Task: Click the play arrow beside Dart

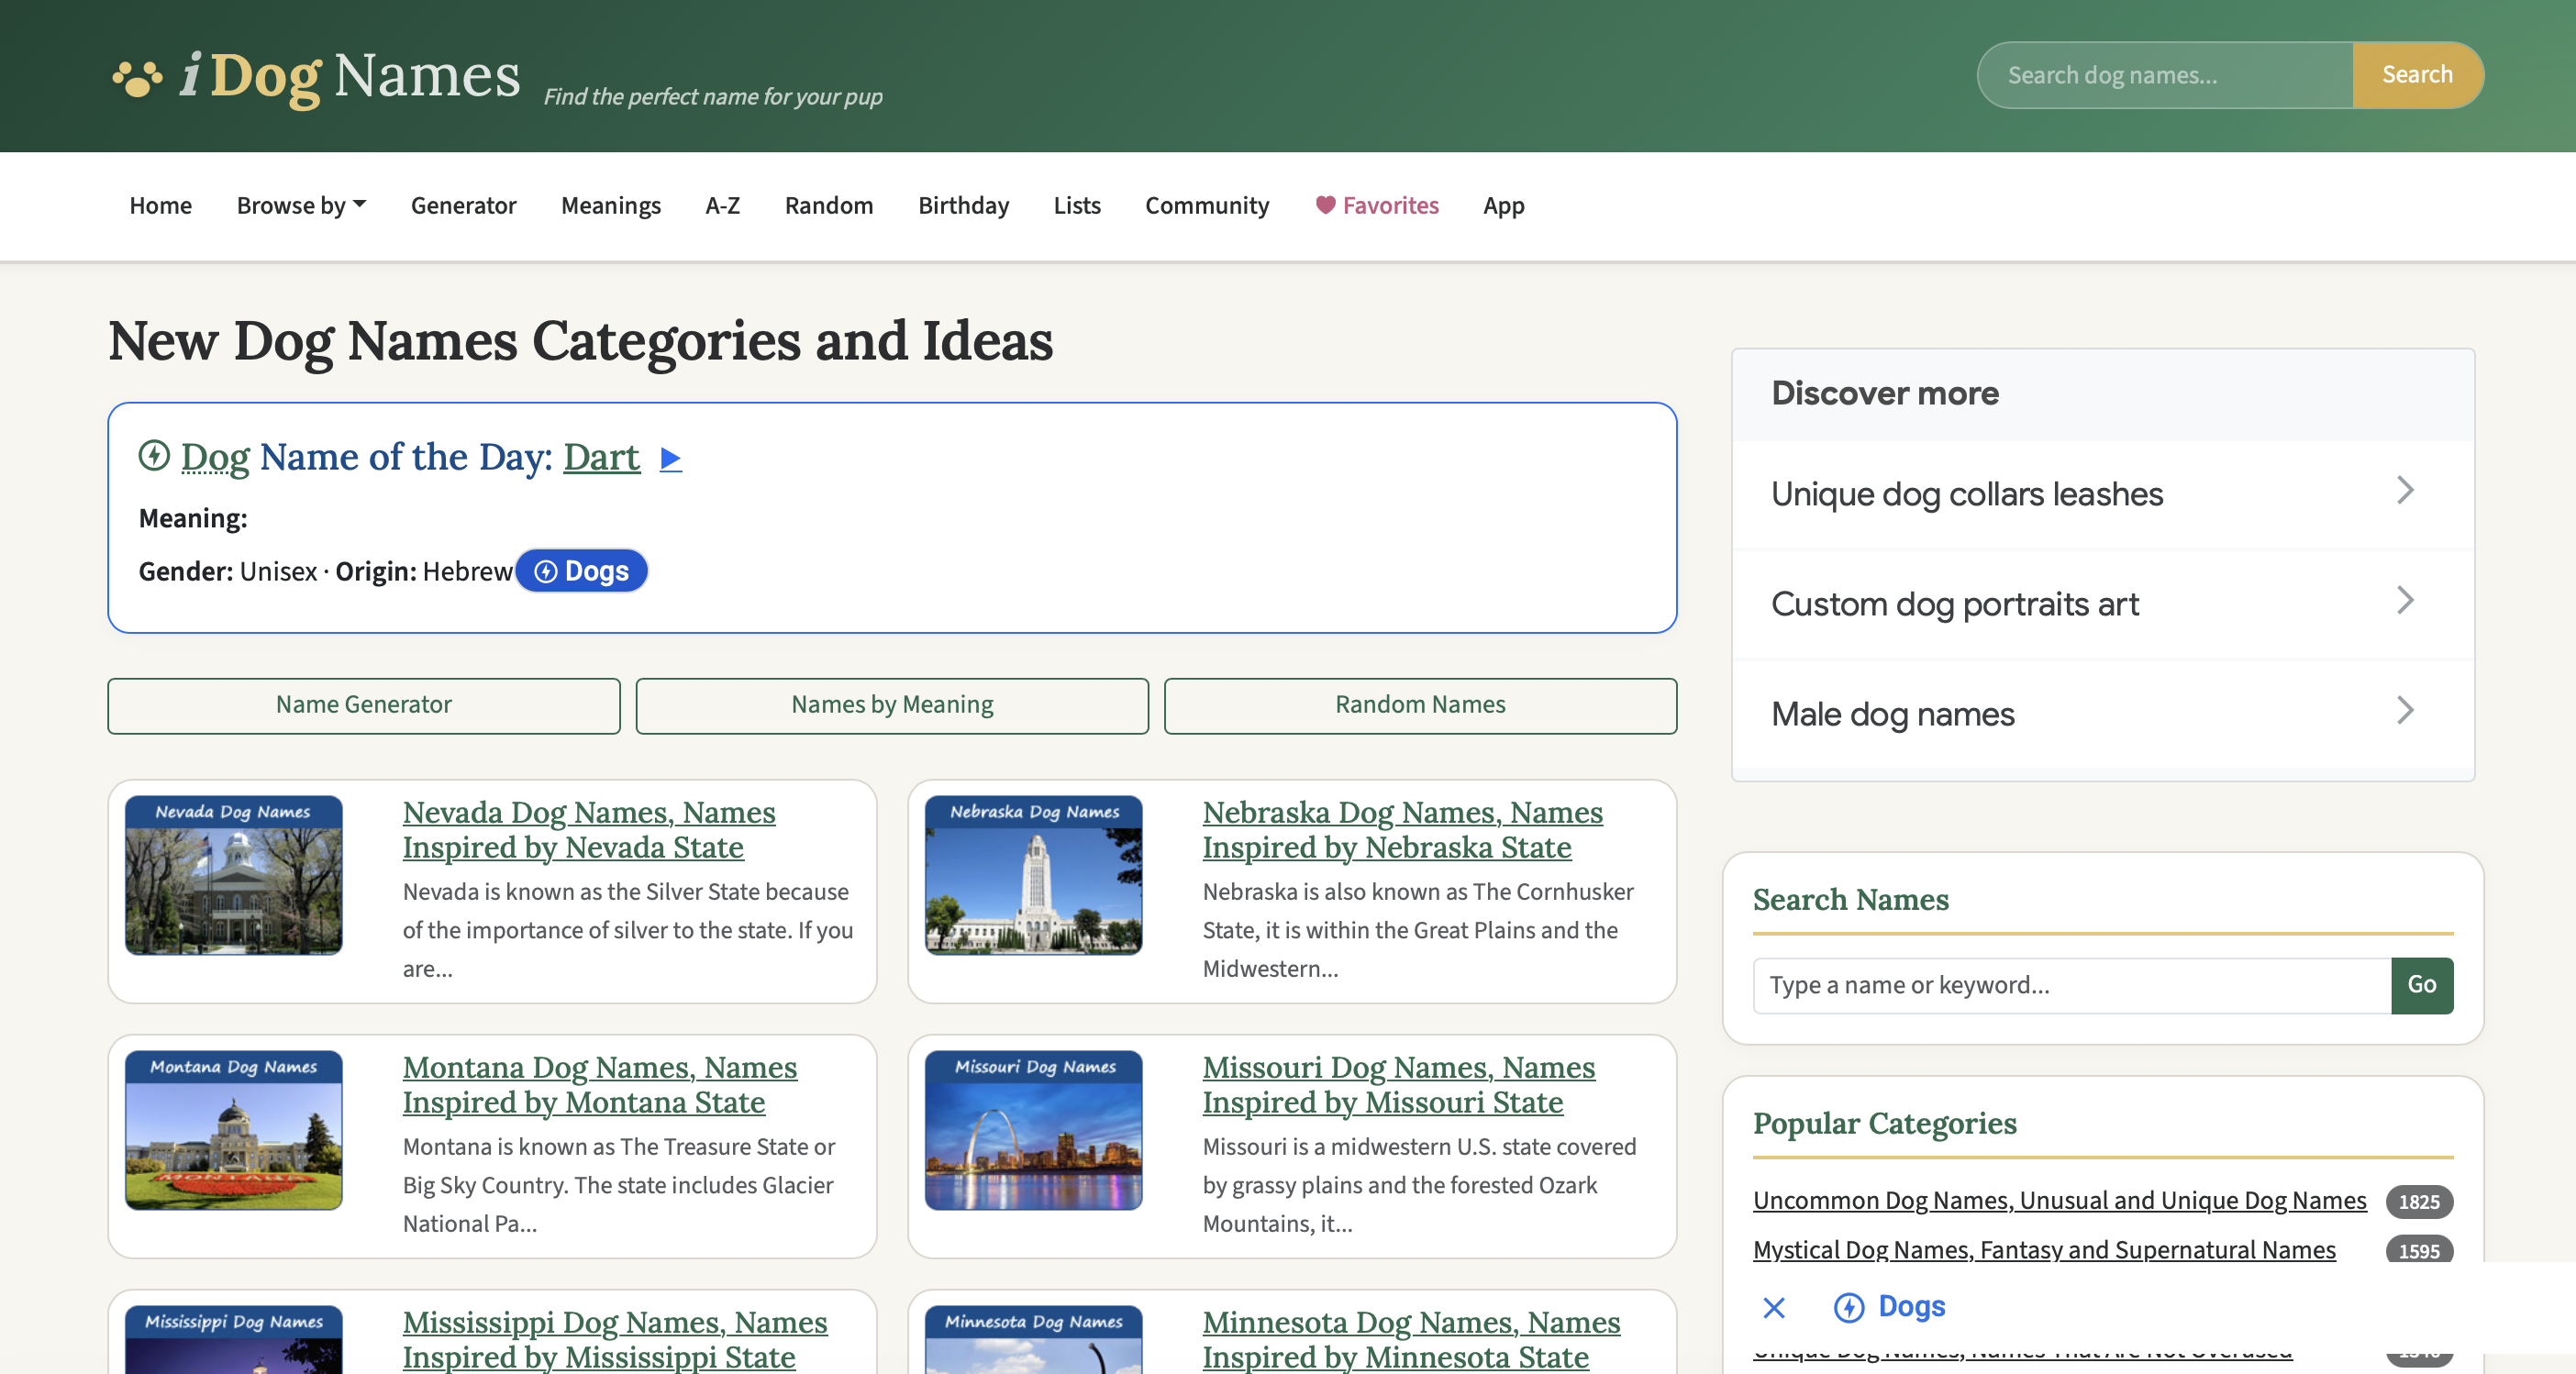Action: 670,459
